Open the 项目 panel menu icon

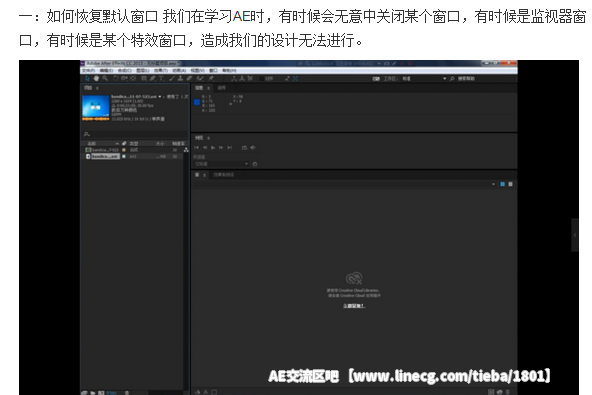97,88
